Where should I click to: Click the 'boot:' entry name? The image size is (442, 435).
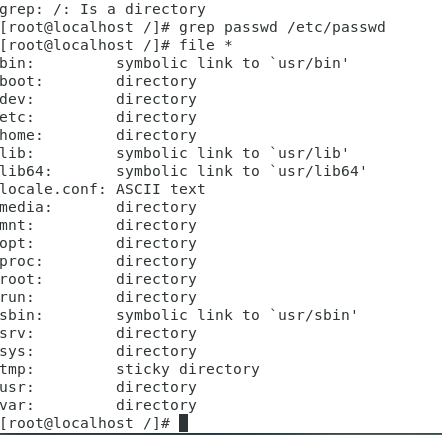pyautogui.click(x=21, y=81)
